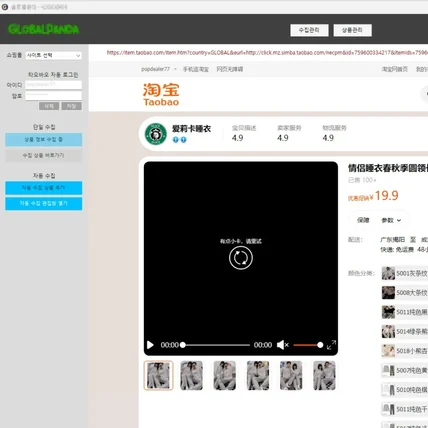The height and width of the screenshot is (428, 428).
Task: Select the third product thumbnail
Action: pyautogui.click(x=225, y=375)
